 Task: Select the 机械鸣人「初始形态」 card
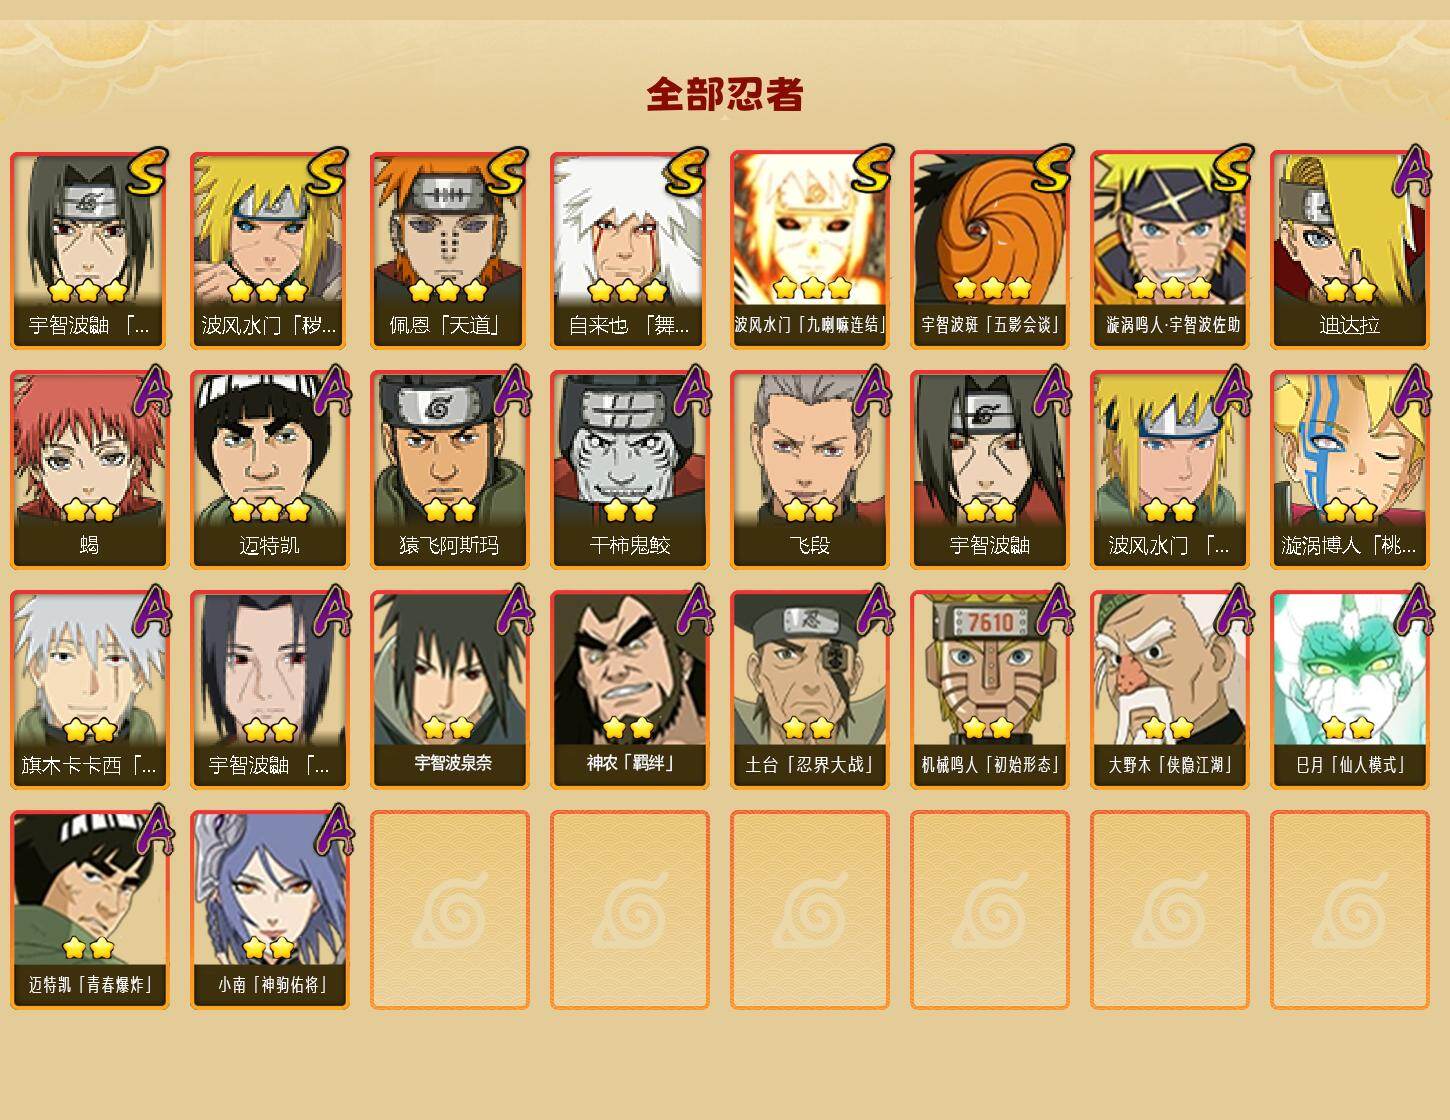989,690
